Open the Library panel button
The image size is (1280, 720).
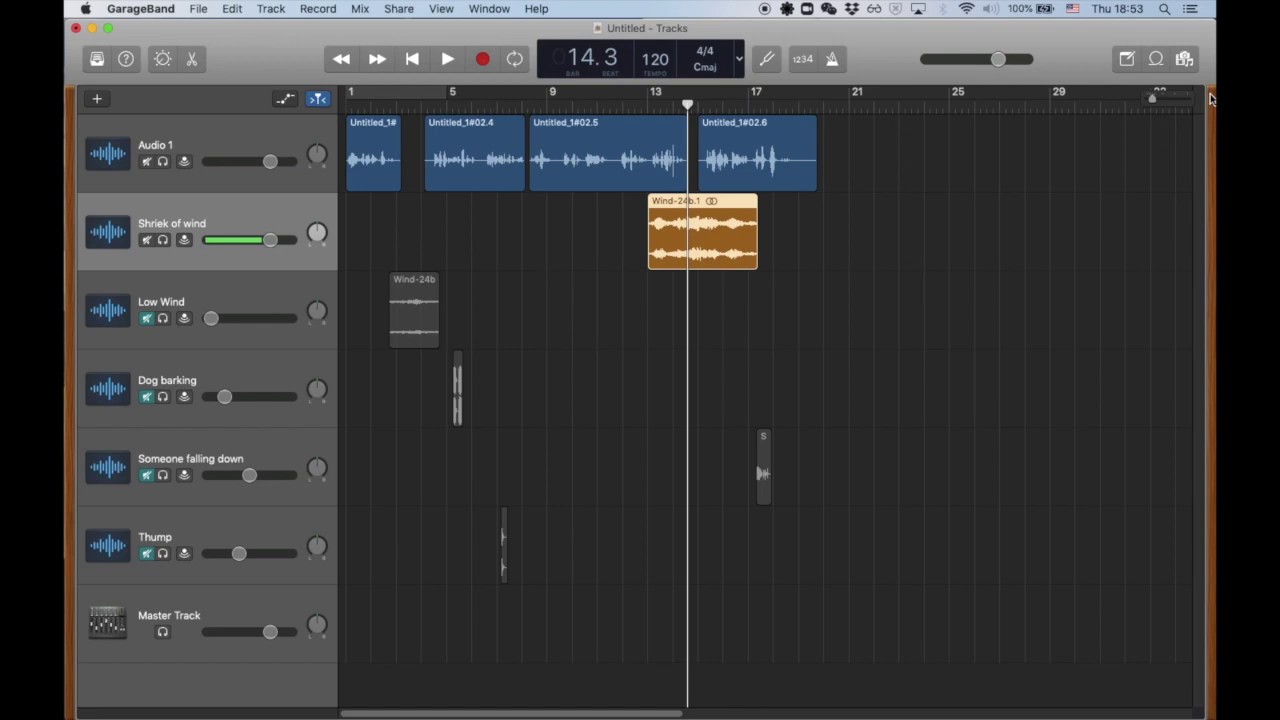point(97,59)
